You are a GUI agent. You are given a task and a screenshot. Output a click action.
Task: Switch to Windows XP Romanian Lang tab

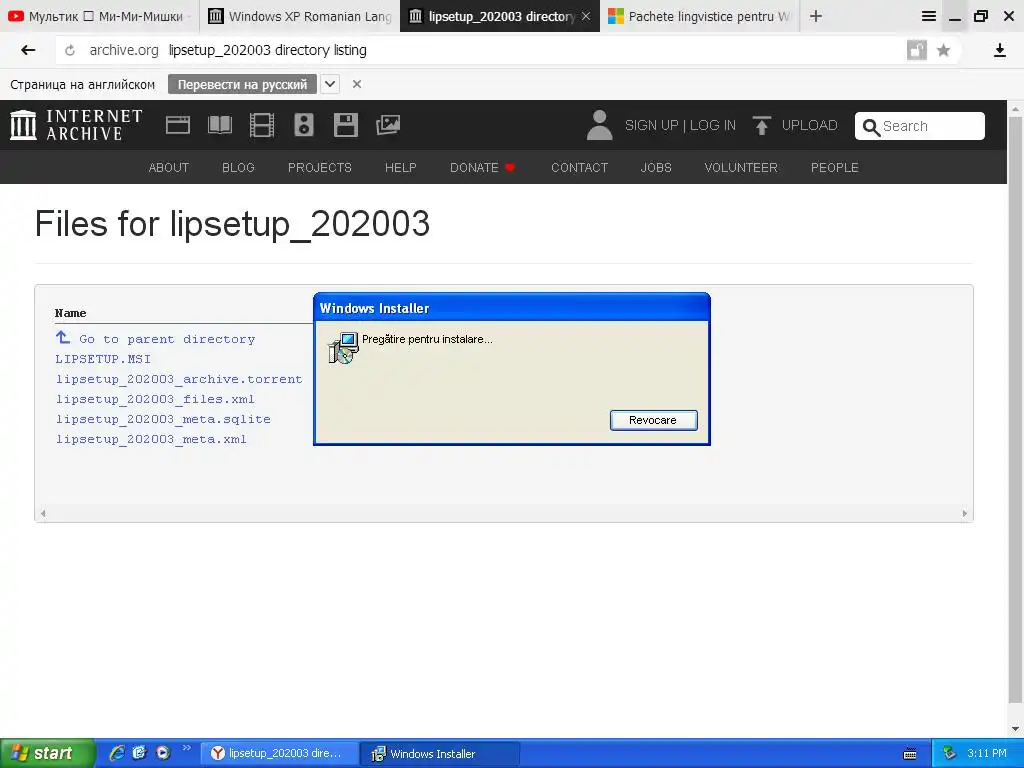[300, 16]
